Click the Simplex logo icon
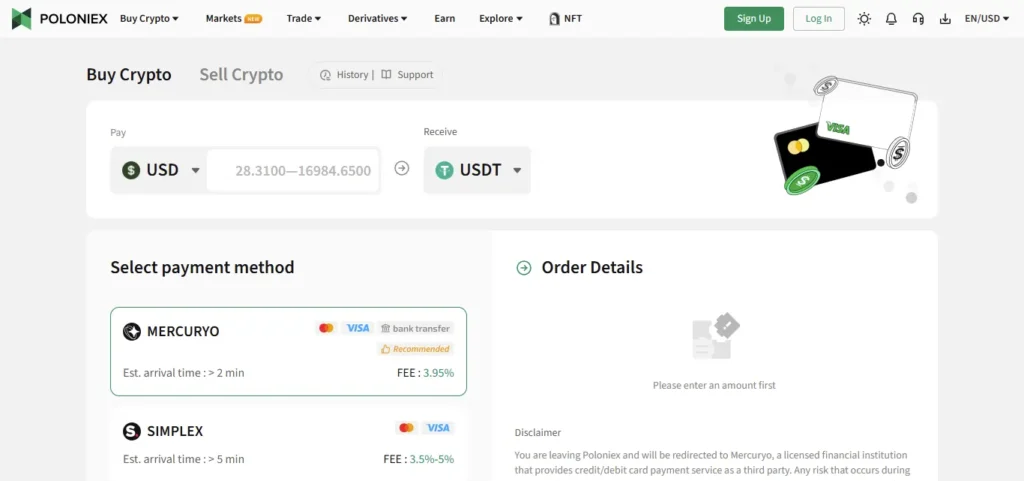The width and height of the screenshot is (1024, 481). 132,431
